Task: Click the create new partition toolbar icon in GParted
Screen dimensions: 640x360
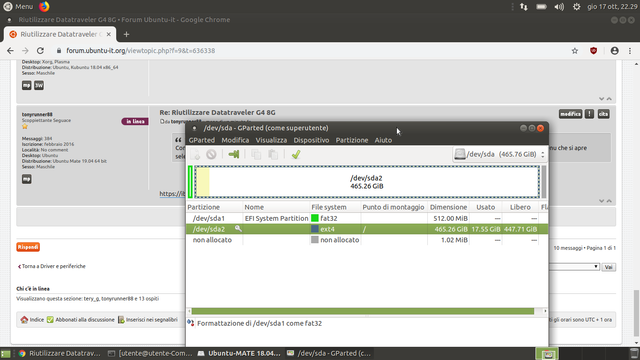Action: [195, 154]
